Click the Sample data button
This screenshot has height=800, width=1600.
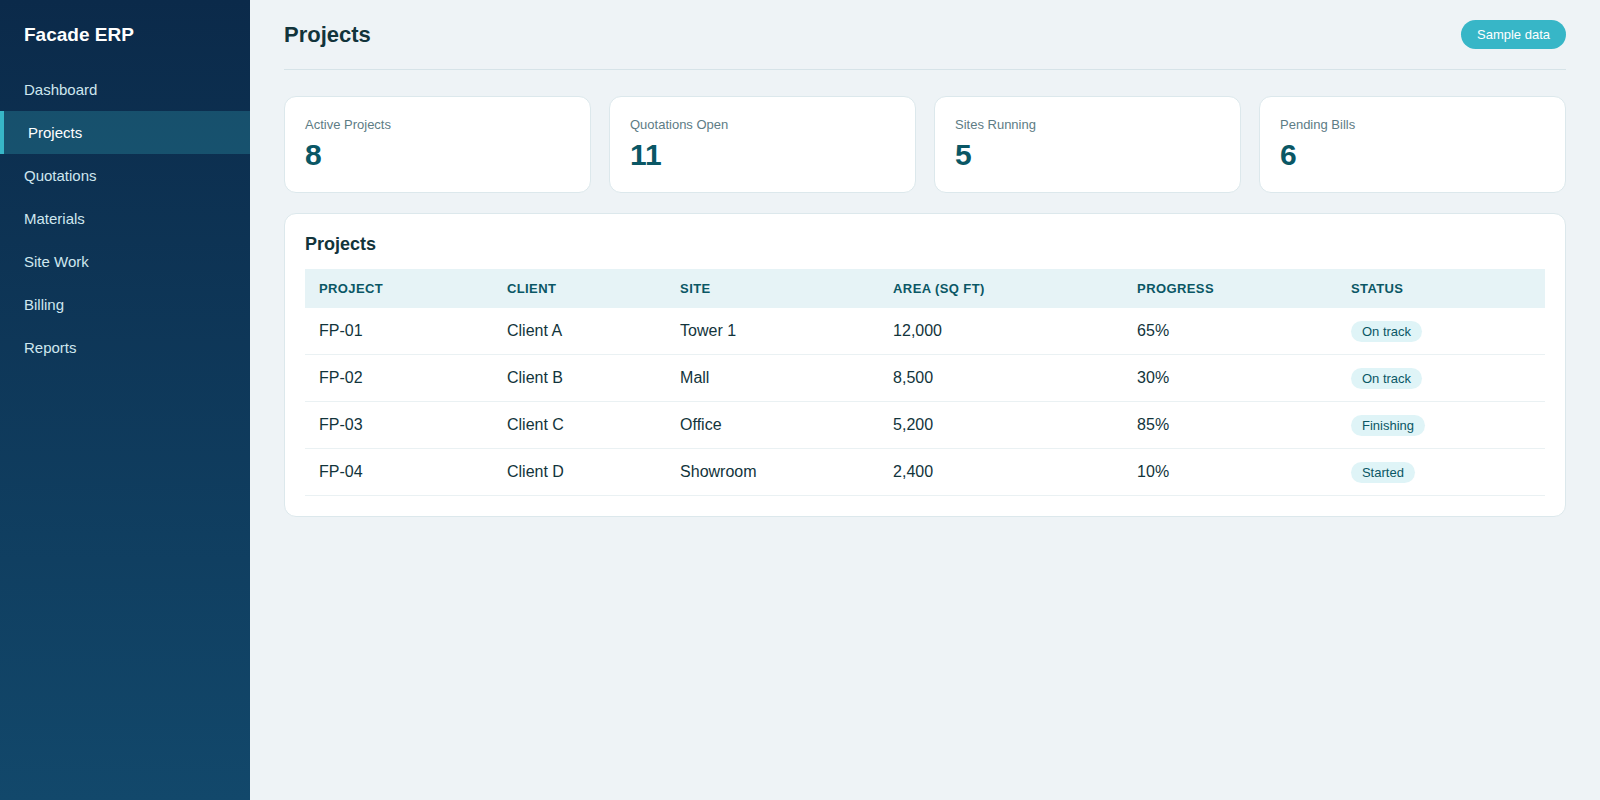pos(1513,35)
